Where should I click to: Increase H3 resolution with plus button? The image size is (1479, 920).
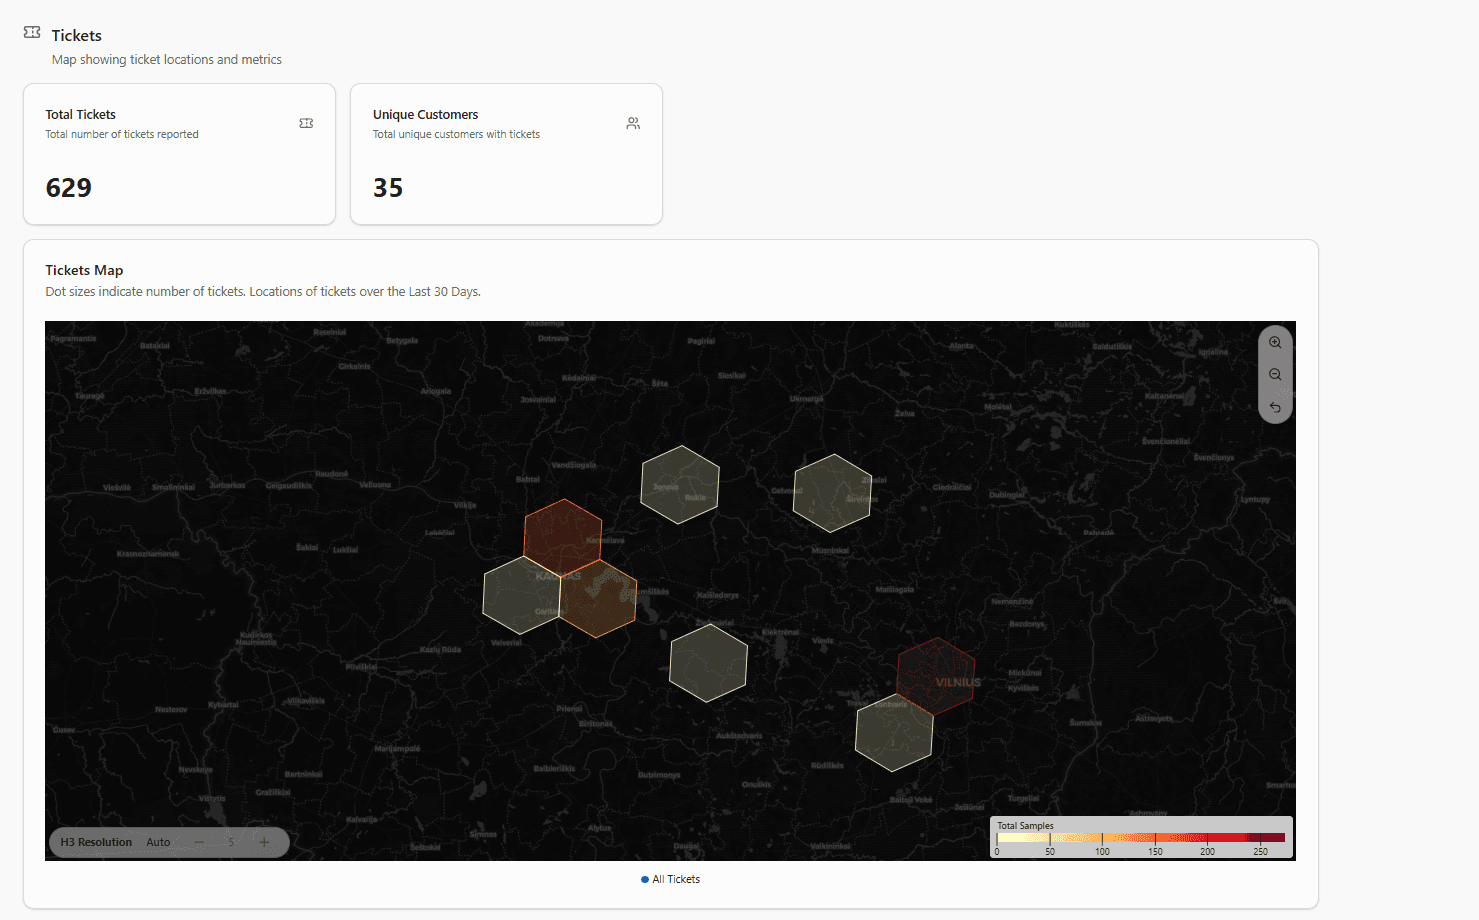pyautogui.click(x=264, y=842)
